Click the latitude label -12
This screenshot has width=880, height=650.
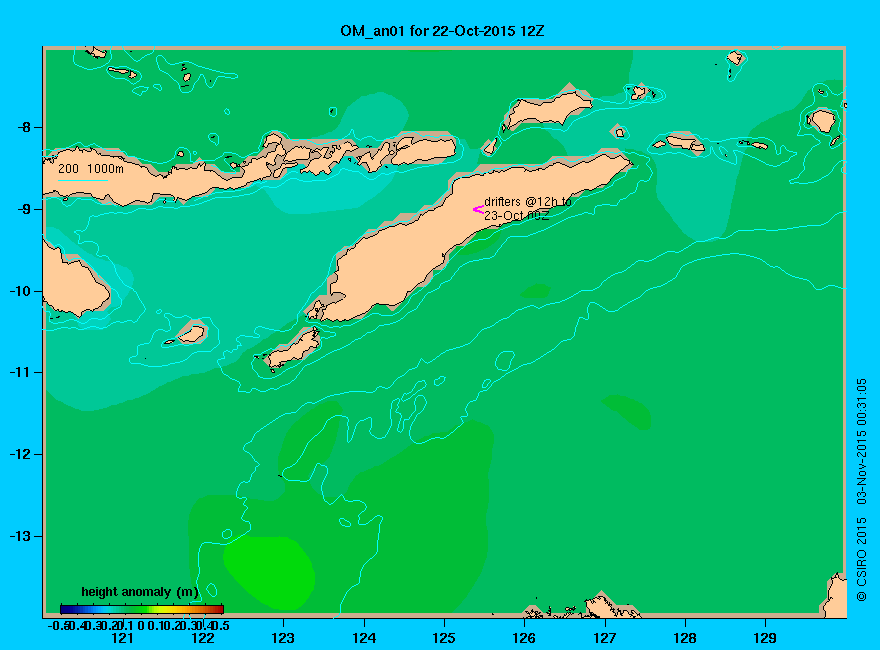20,454
